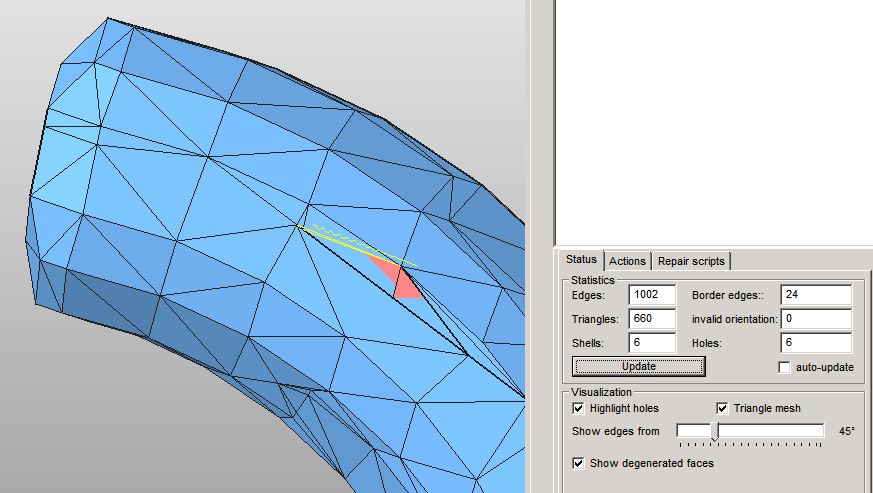Click the Holes count field

pyautogui.click(x=816, y=343)
